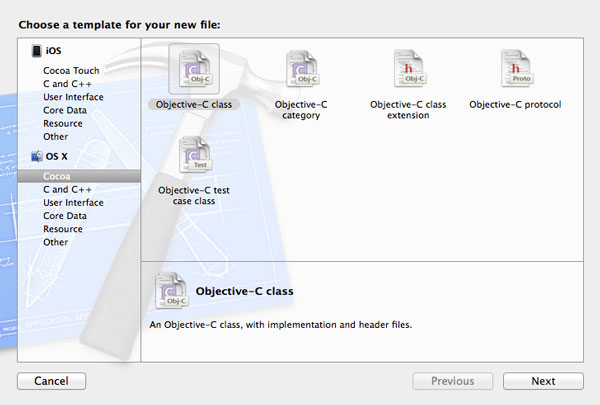Click the bold 'Objective-C class' description title
600x405 pixels.
point(245,291)
